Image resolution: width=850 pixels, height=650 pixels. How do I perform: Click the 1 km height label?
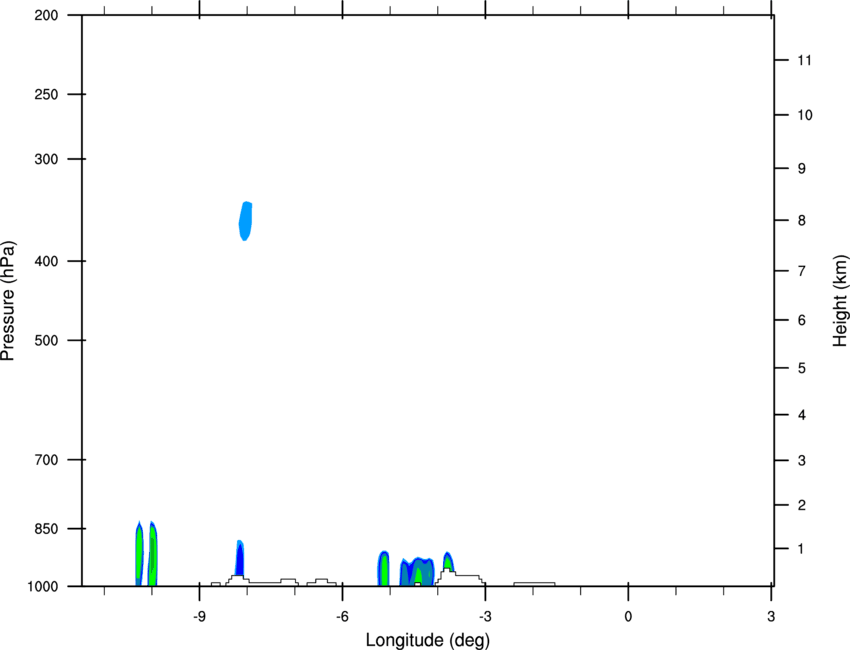[801, 549]
